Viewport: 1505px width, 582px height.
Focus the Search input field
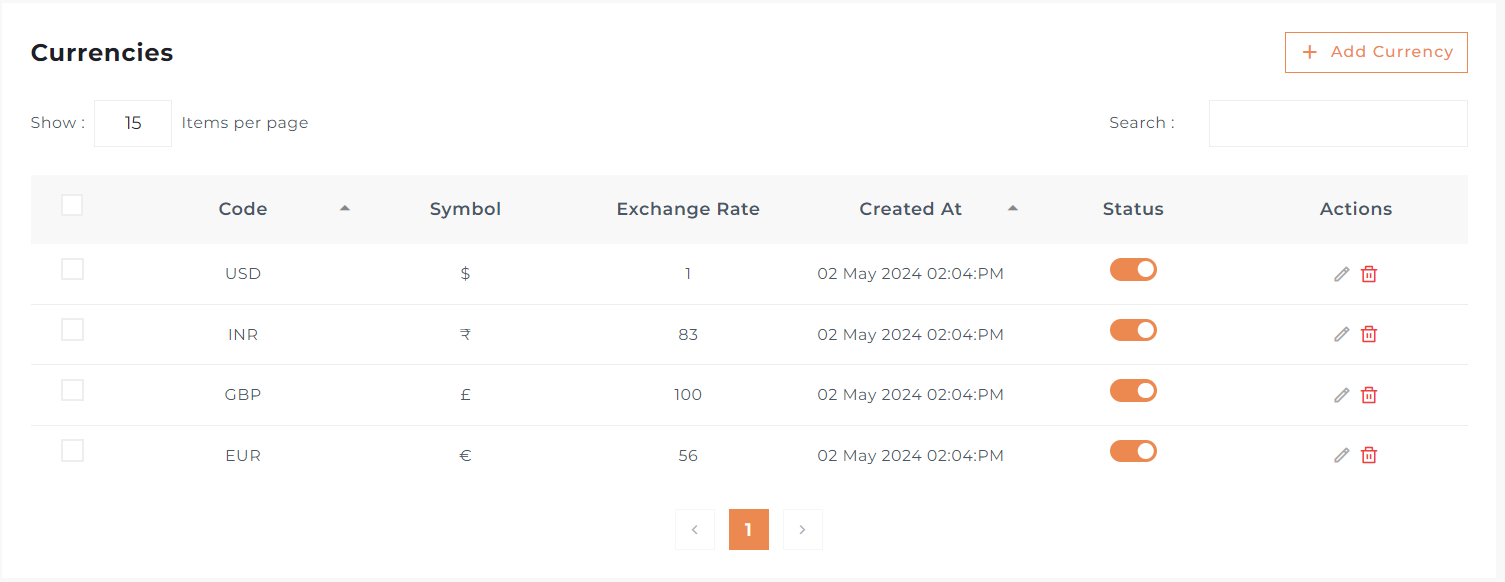1338,123
